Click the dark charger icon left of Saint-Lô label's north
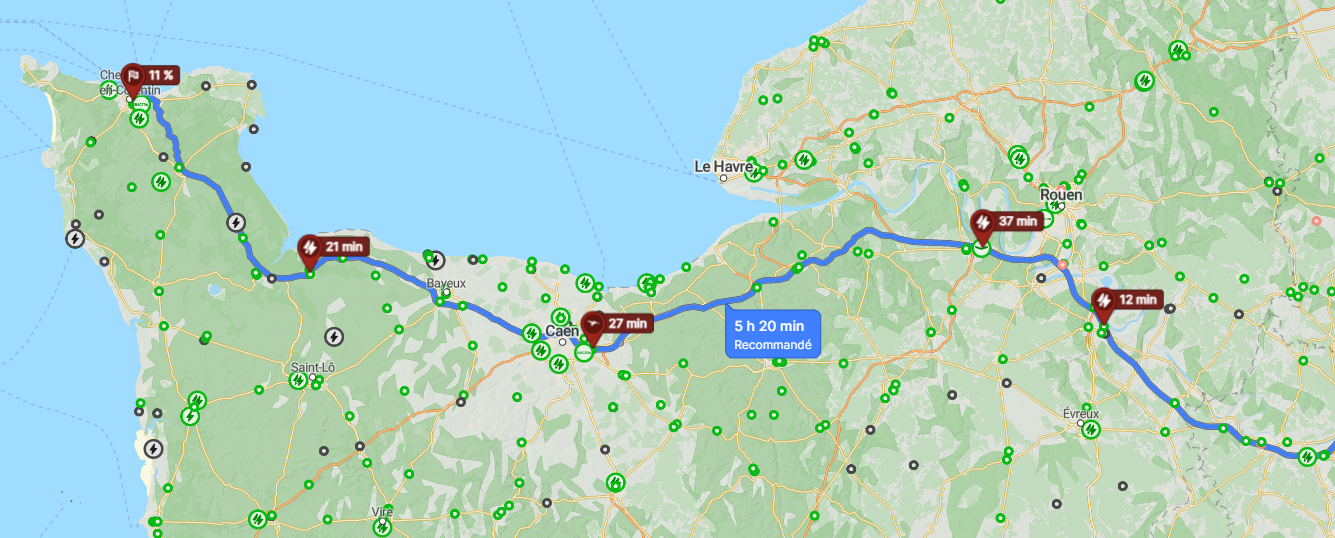Screen dimensions: 1335x538 pos(333,338)
